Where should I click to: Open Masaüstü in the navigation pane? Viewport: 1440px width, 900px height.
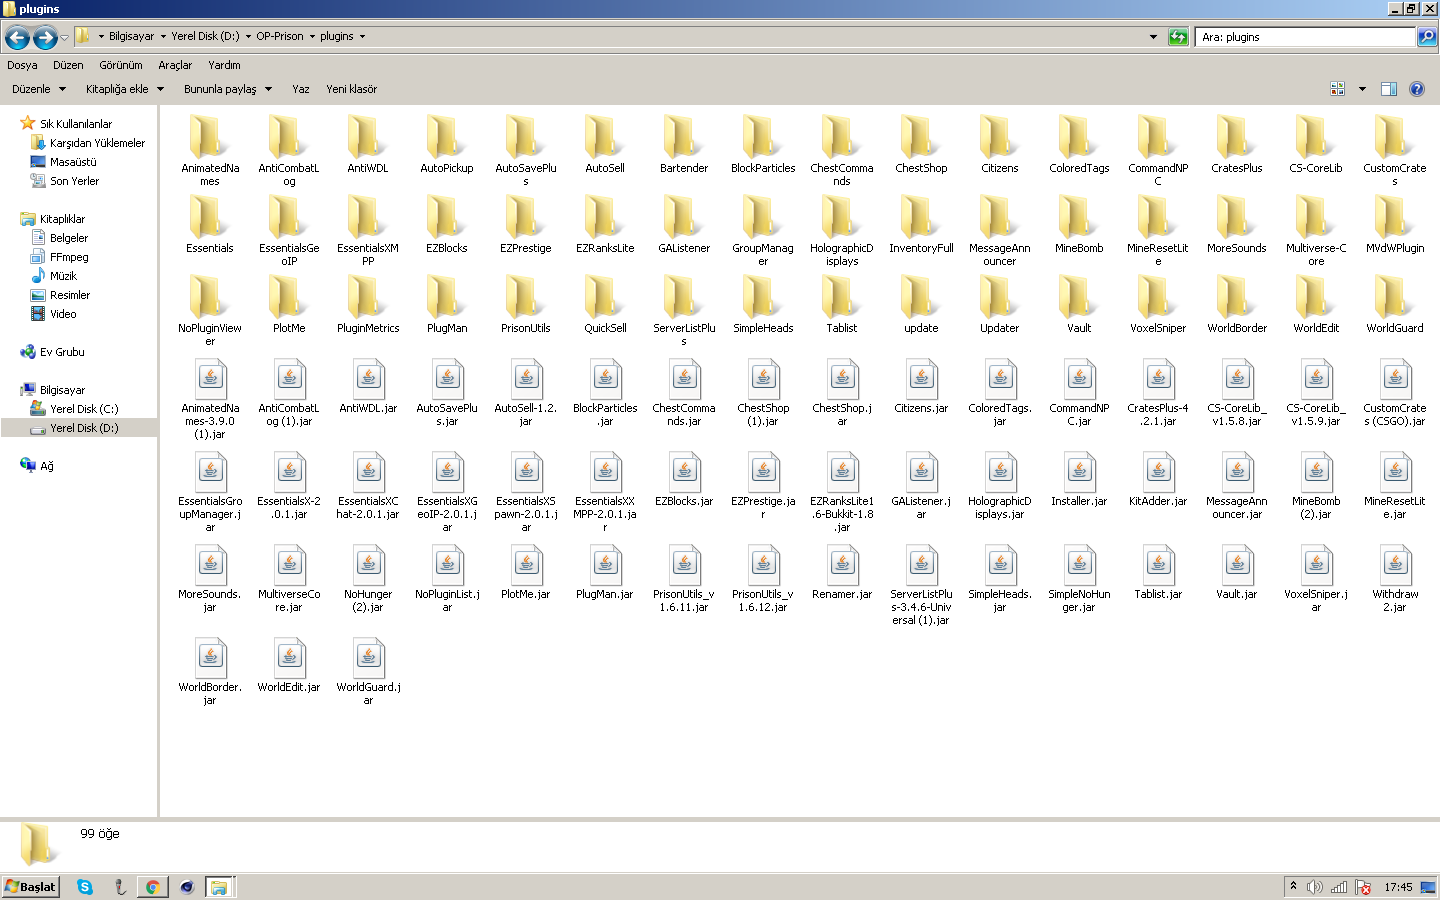(64, 162)
